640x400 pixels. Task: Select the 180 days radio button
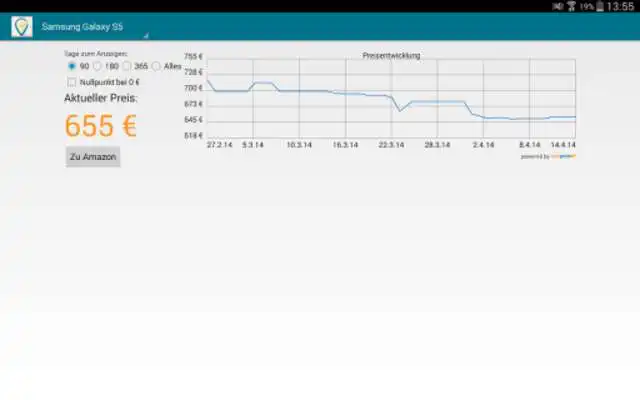click(x=97, y=66)
